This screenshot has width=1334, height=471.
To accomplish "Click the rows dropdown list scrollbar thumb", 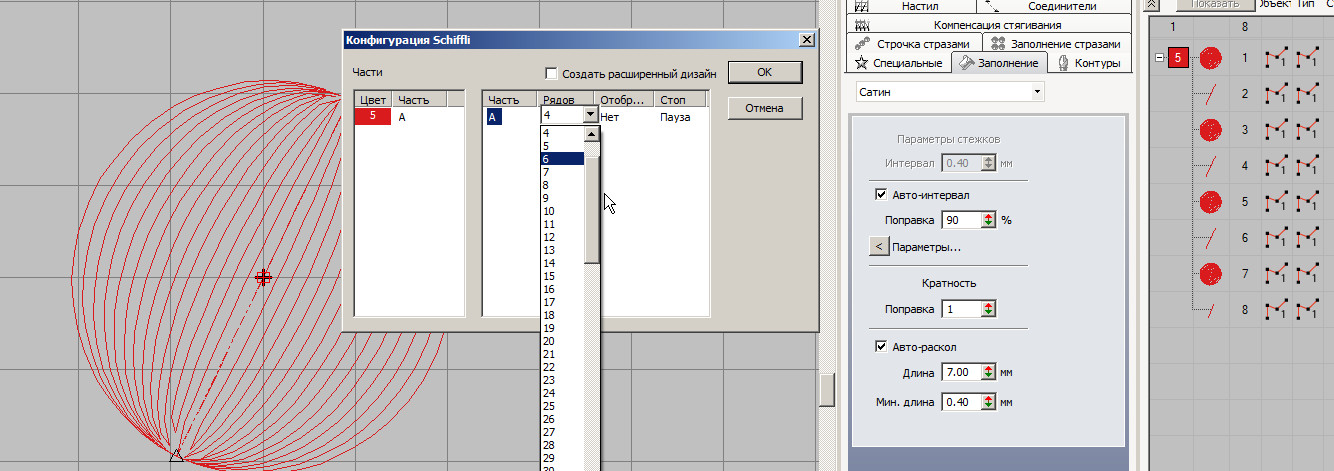I will point(592,210).
